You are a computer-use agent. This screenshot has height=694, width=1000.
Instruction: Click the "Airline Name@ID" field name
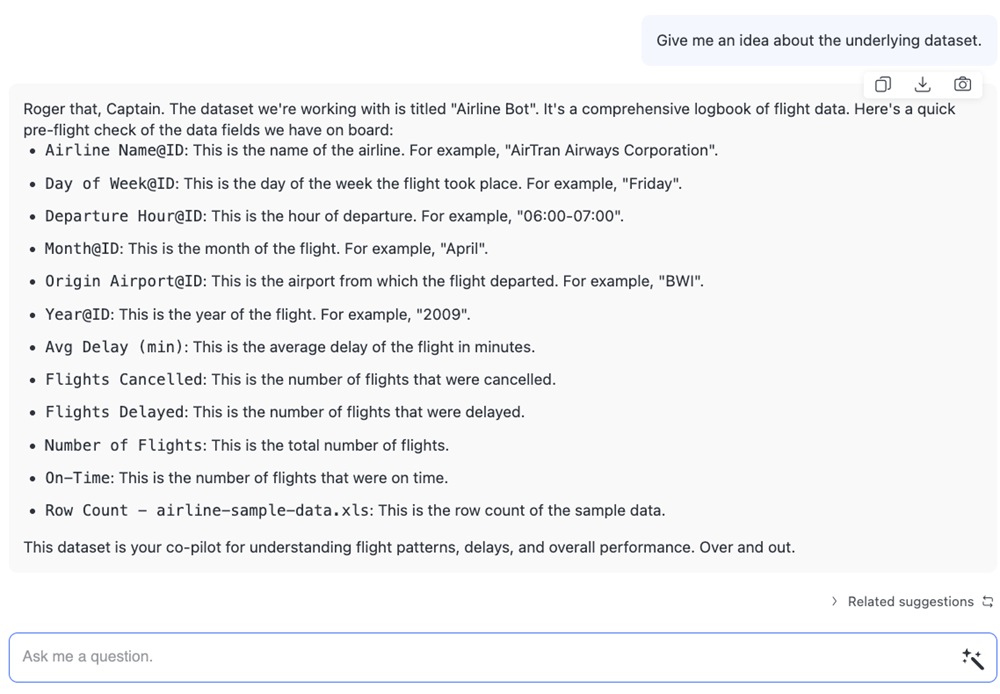pyautogui.click(x=110, y=150)
